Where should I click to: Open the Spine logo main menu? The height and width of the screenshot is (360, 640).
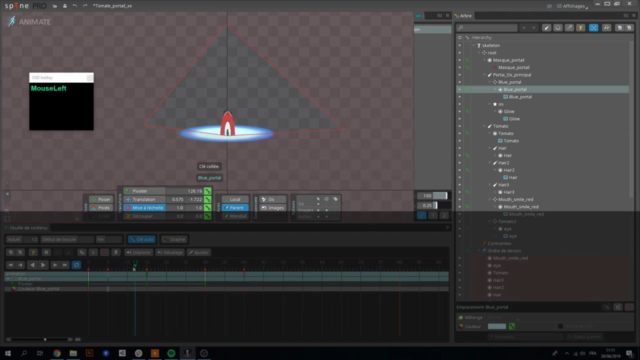click(x=17, y=6)
